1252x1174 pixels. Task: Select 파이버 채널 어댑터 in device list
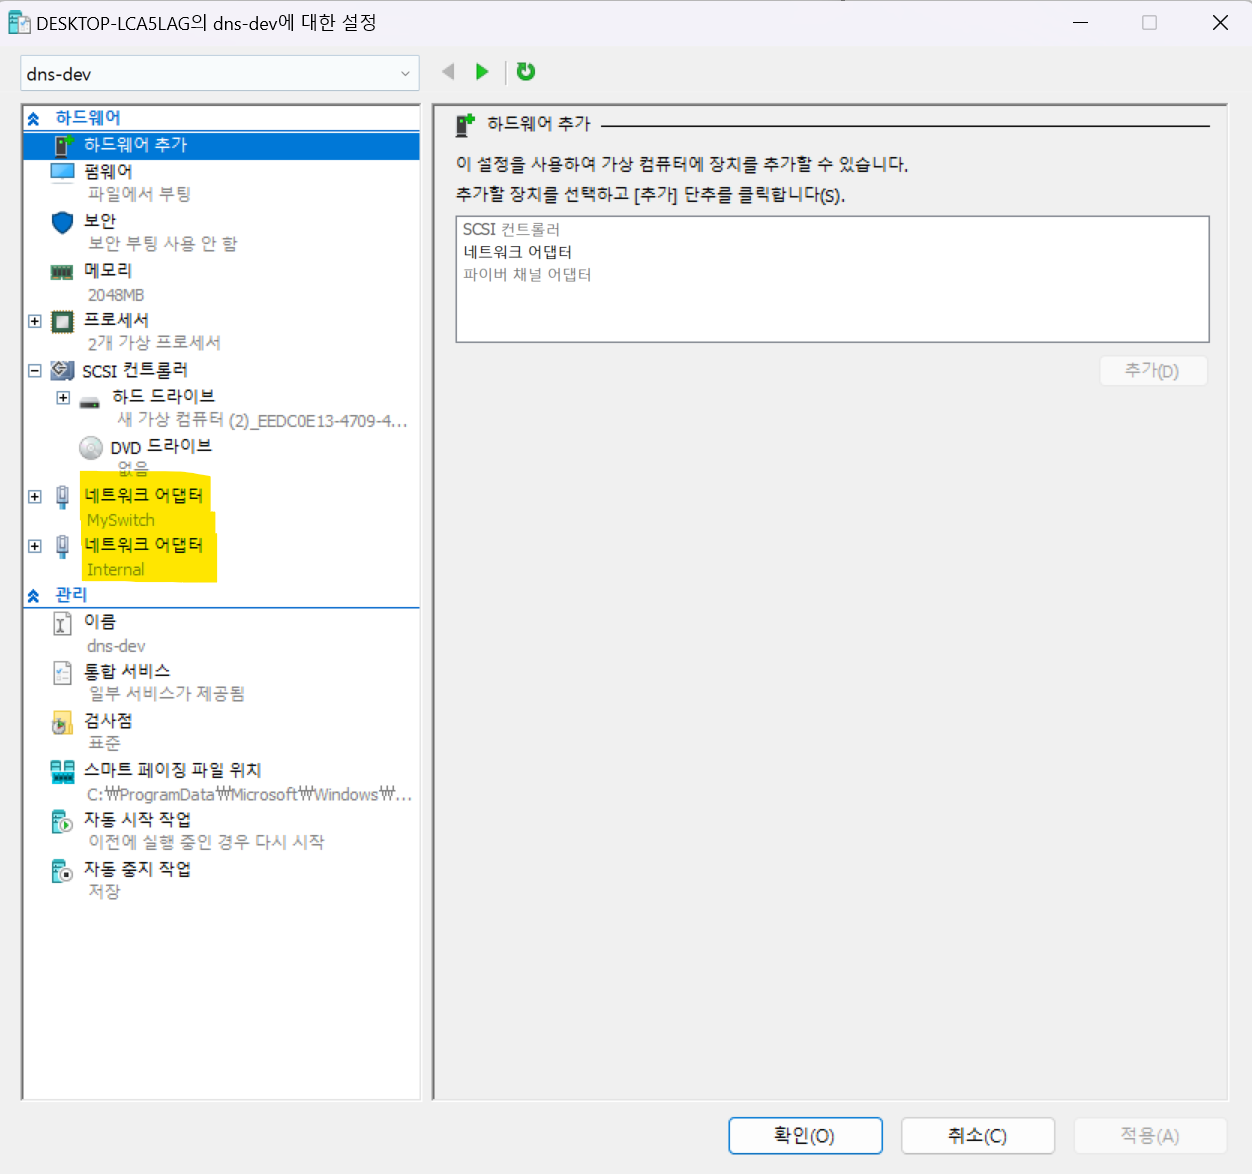(x=527, y=275)
